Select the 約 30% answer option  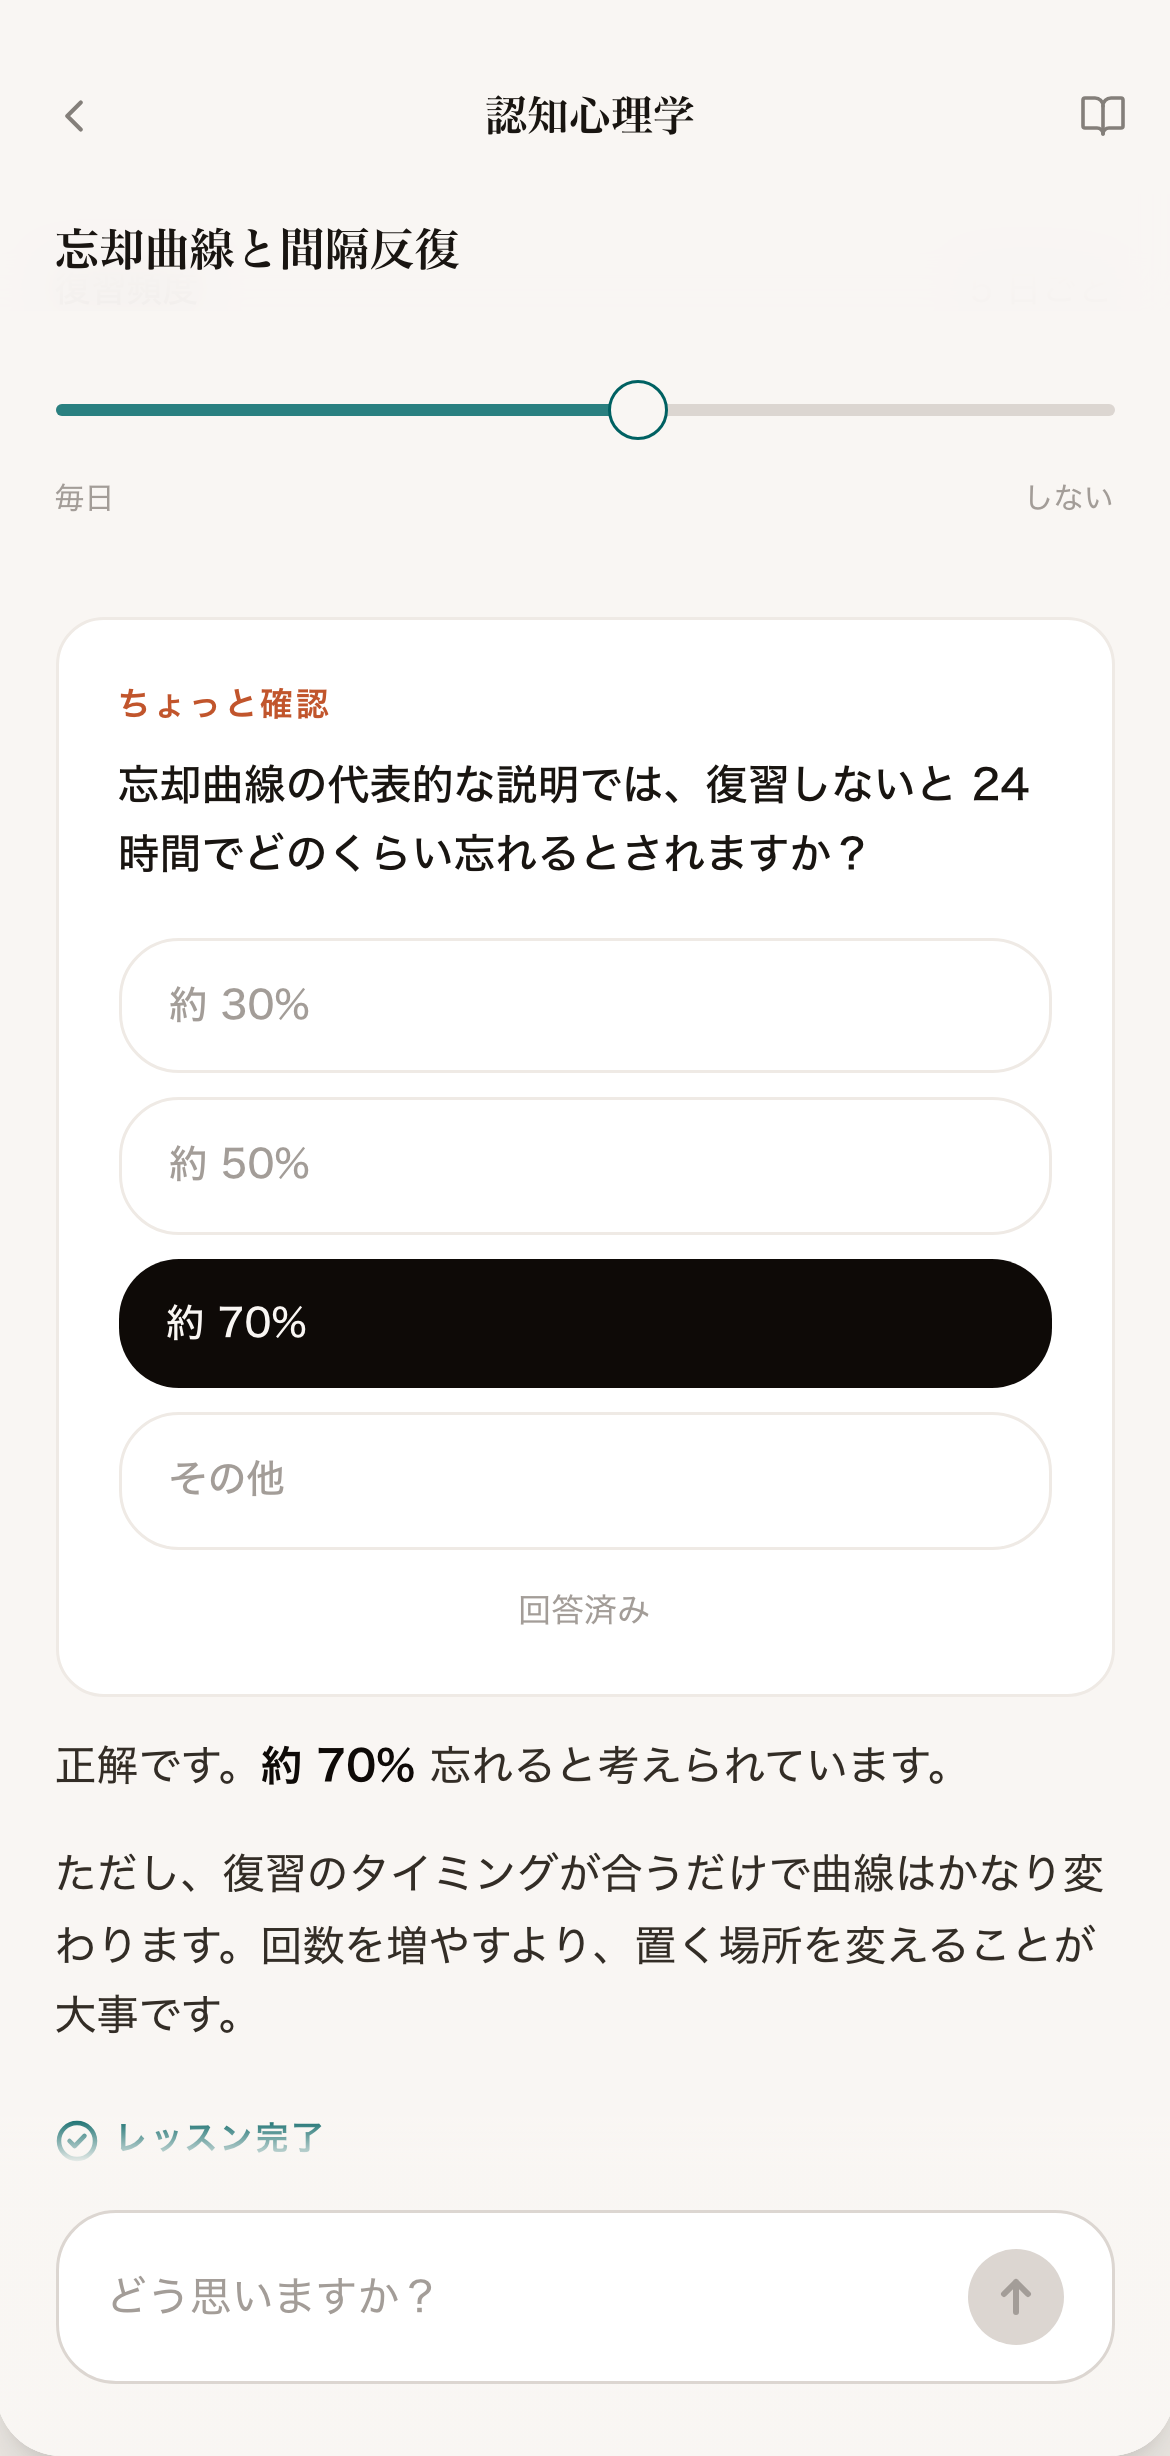(585, 1005)
